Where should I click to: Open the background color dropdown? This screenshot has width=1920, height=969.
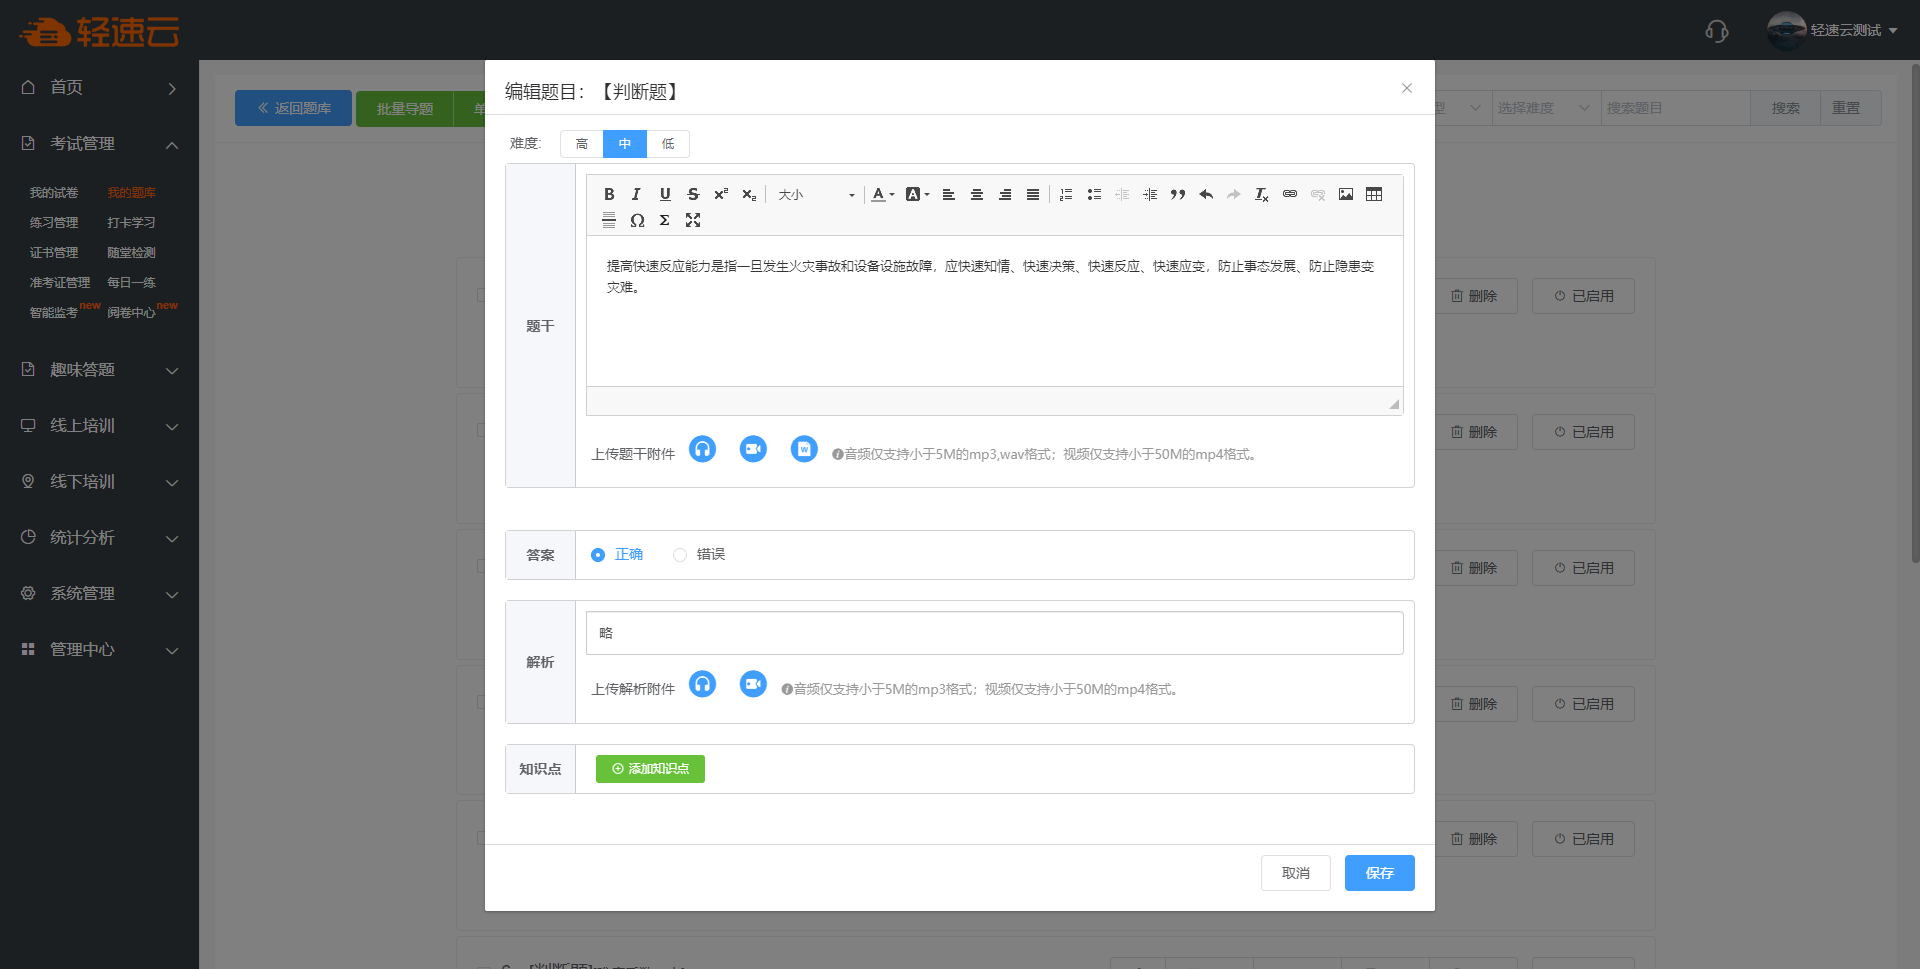point(917,194)
